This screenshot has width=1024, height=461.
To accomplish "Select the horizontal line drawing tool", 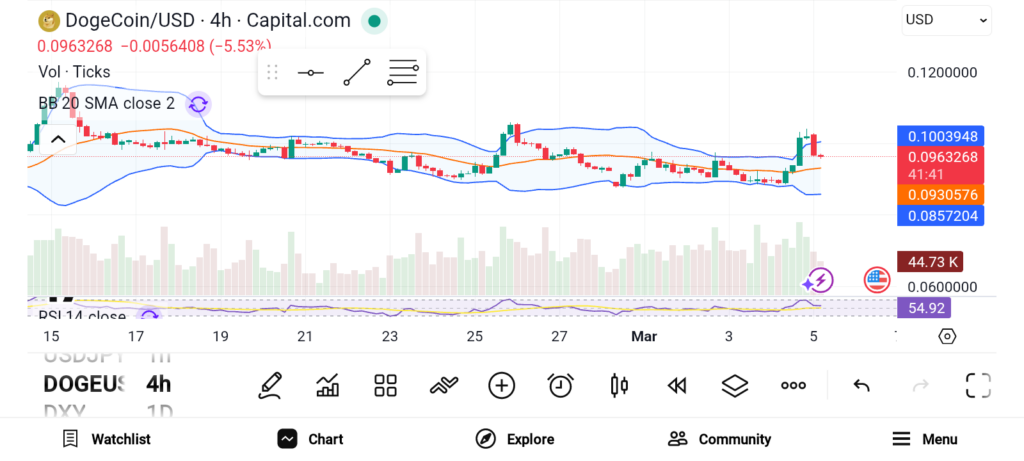I will tap(310, 73).
